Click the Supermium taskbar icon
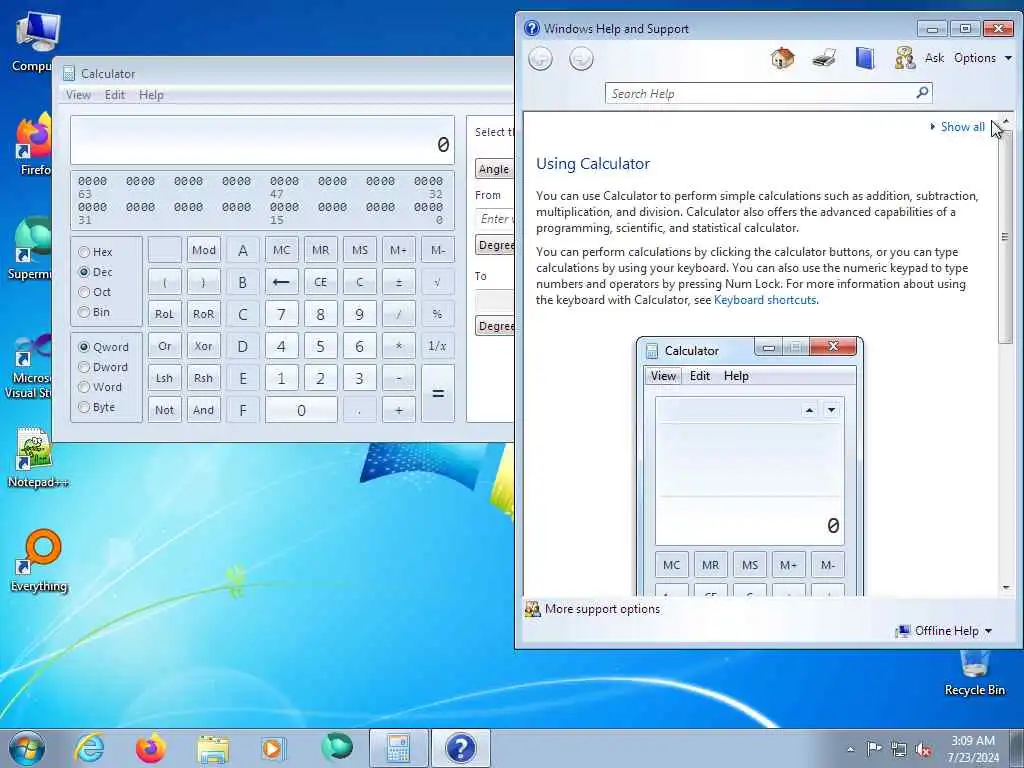The width and height of the screenshot is (1024, 768). [337, 748]
